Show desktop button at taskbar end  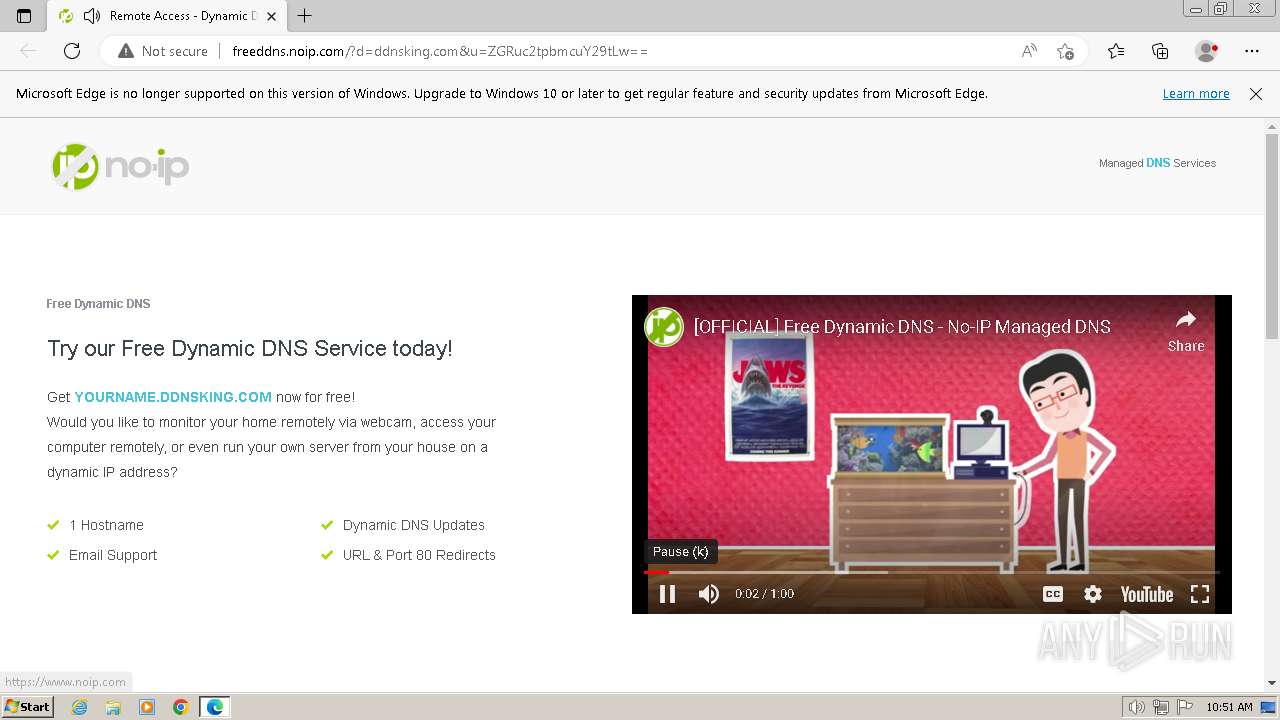1269,707
